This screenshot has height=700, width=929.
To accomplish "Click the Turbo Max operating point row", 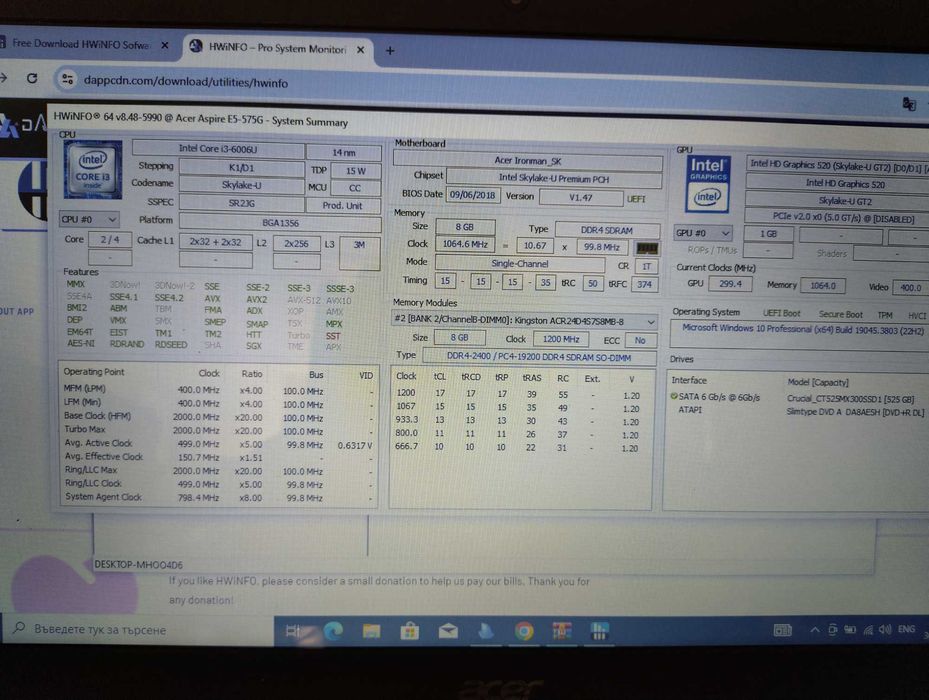I will tap(219, 430).
